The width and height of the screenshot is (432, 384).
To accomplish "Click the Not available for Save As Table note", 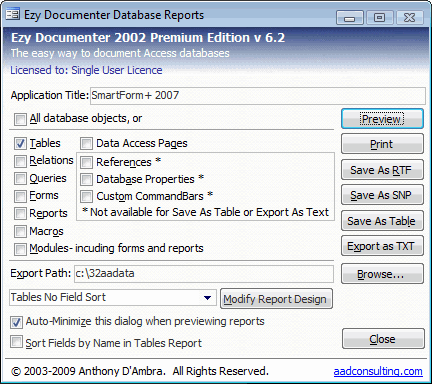I will coord(205,212).
